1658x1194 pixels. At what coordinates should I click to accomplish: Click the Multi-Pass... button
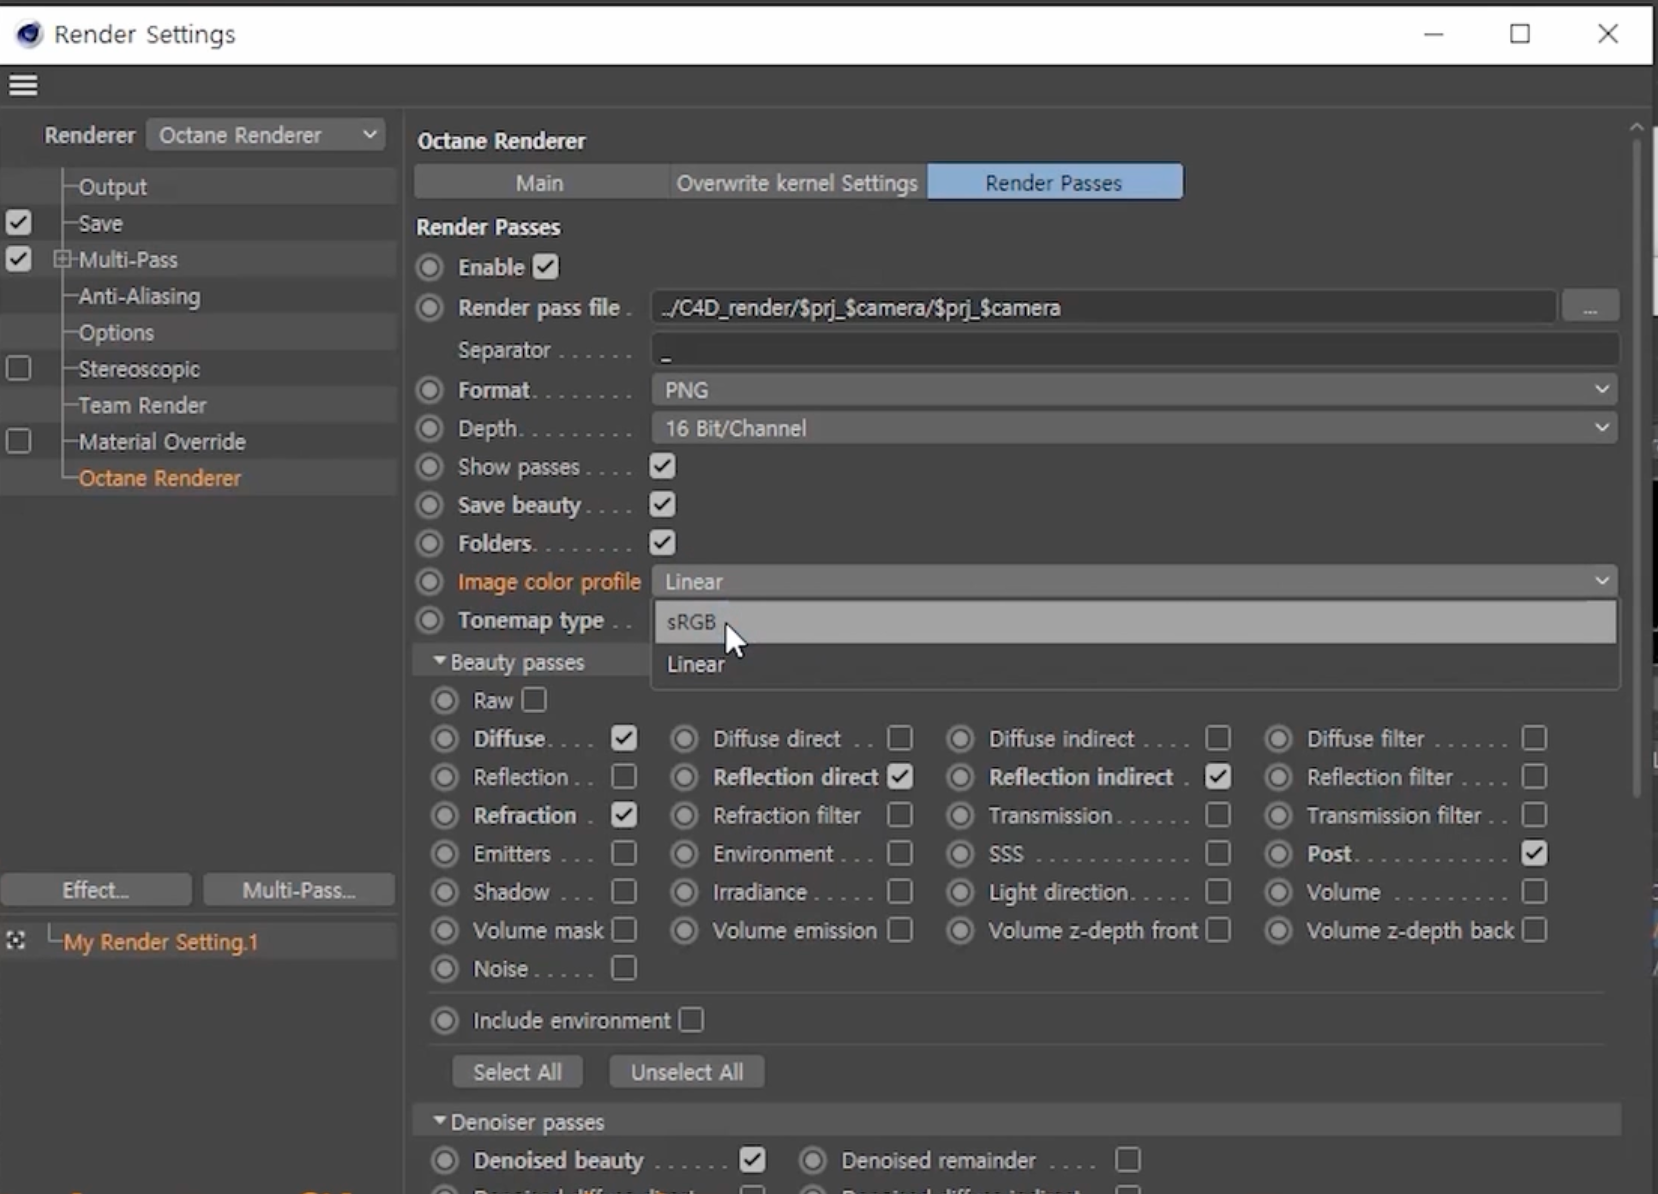click(299, 890)
